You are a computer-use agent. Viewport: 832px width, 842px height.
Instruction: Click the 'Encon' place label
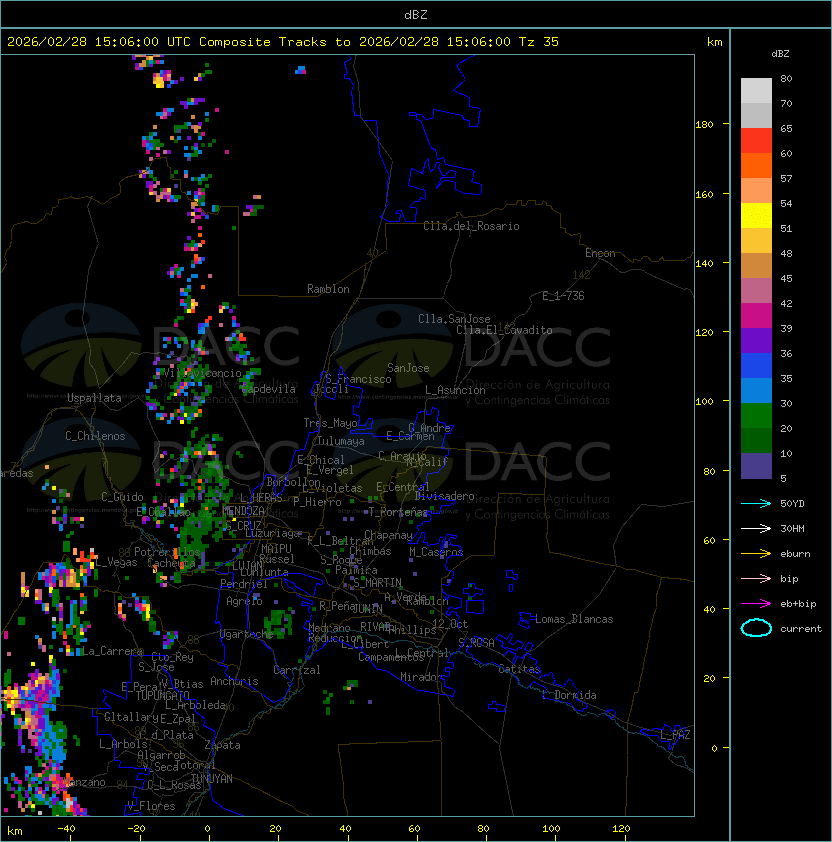coord(600,253)
